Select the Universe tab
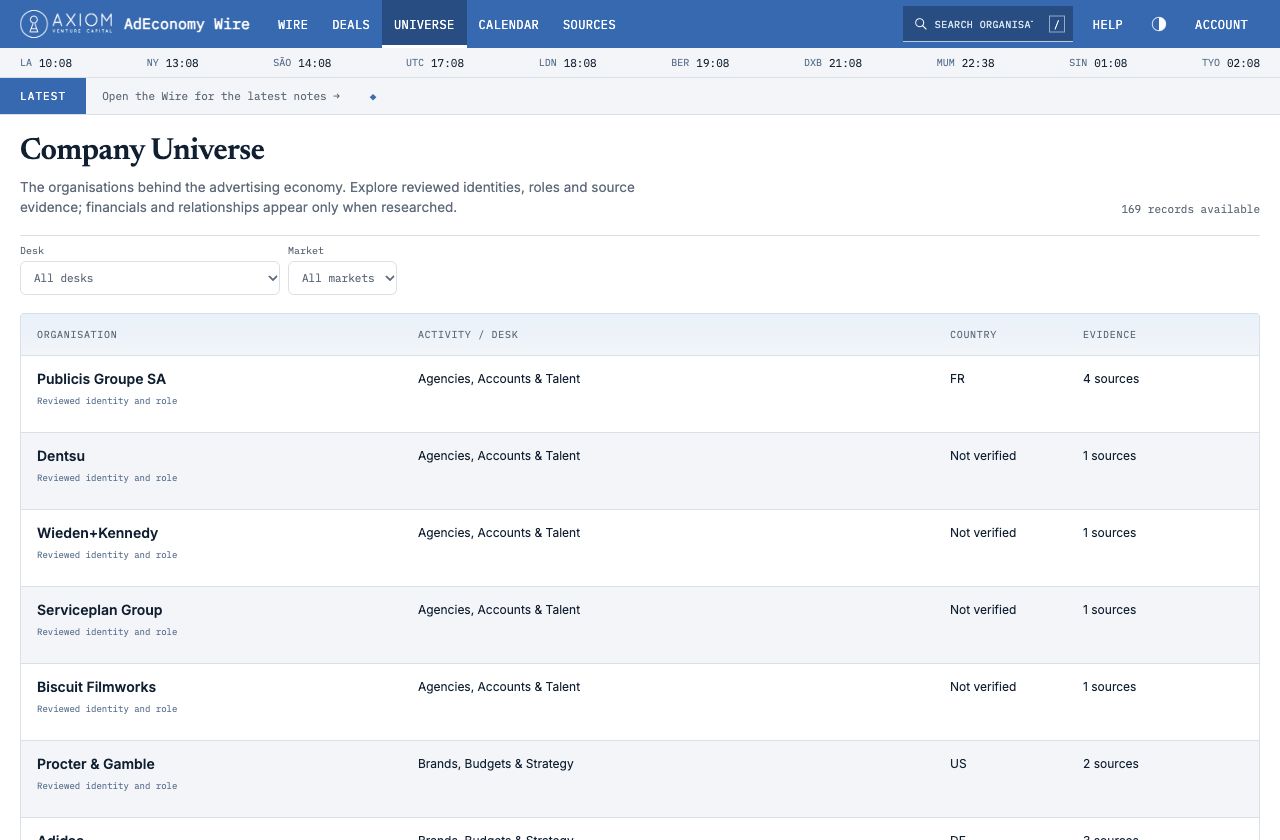Viewport: 1280px width, 840px height. tap(424, 24)
